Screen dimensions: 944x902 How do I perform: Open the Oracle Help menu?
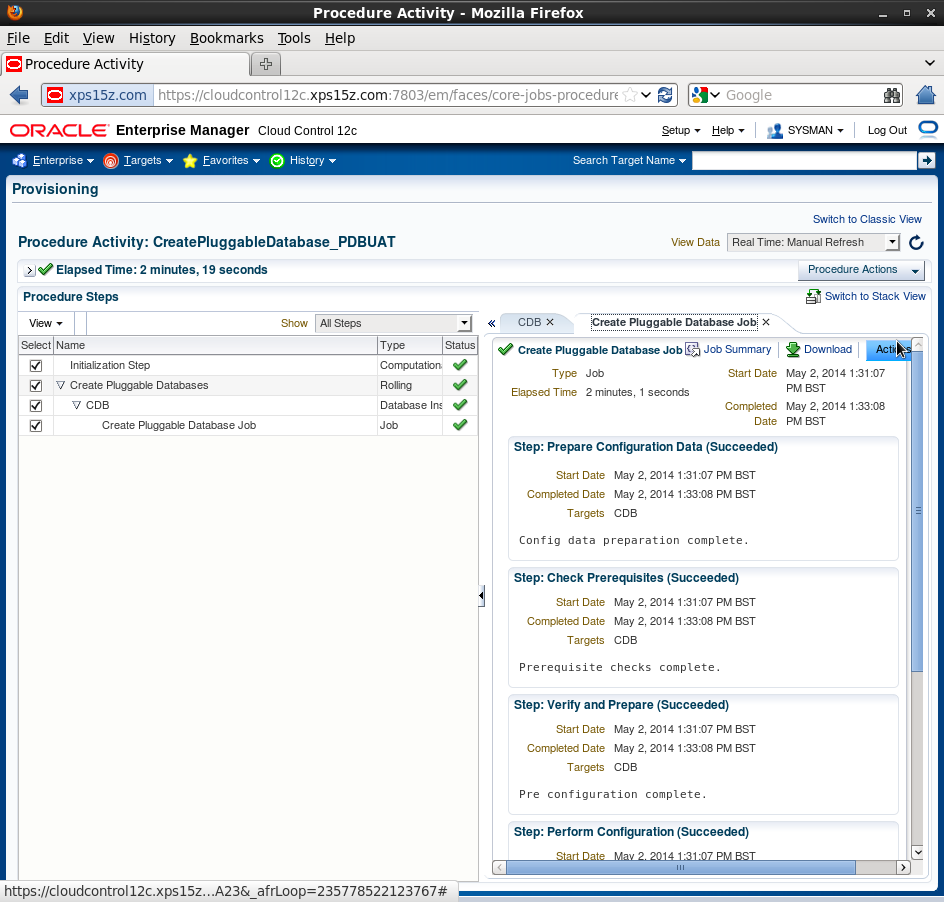click(728, 131)
